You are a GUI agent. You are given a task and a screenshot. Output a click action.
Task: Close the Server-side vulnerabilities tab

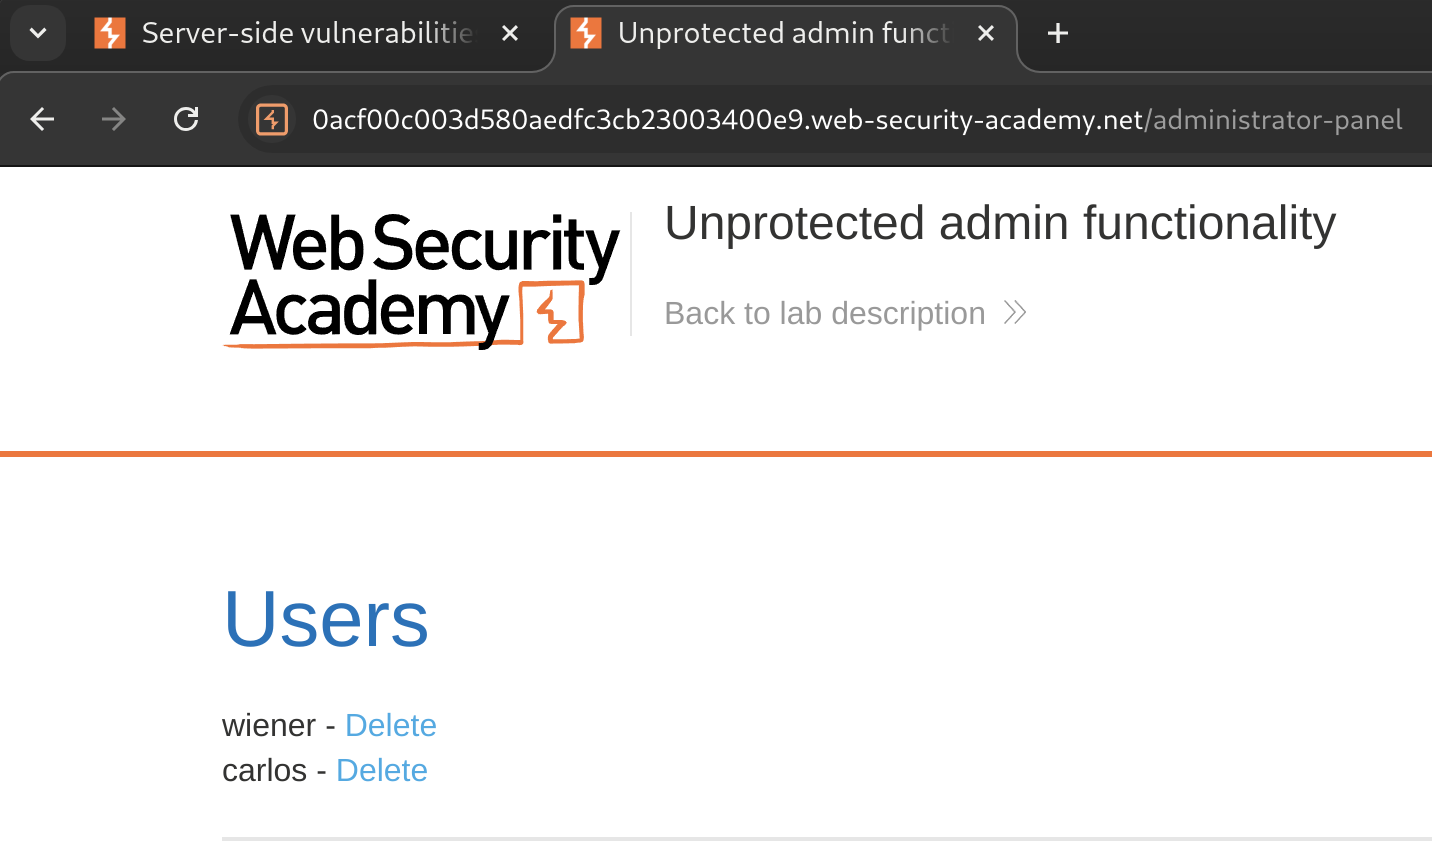(x=510, y=33)
